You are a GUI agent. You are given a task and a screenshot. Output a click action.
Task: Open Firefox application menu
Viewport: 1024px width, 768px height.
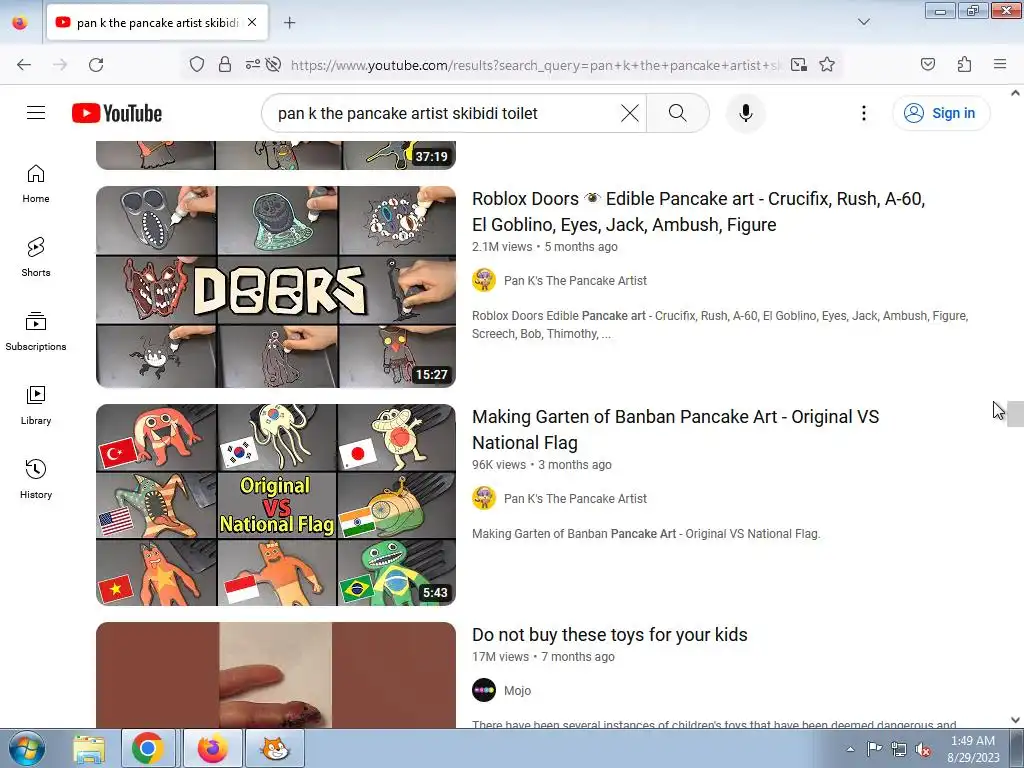click(x=1000, y=64)
